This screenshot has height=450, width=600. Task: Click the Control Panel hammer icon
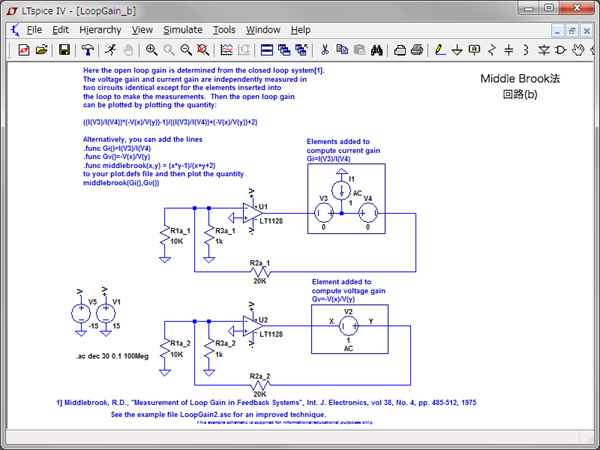(88, 49)
